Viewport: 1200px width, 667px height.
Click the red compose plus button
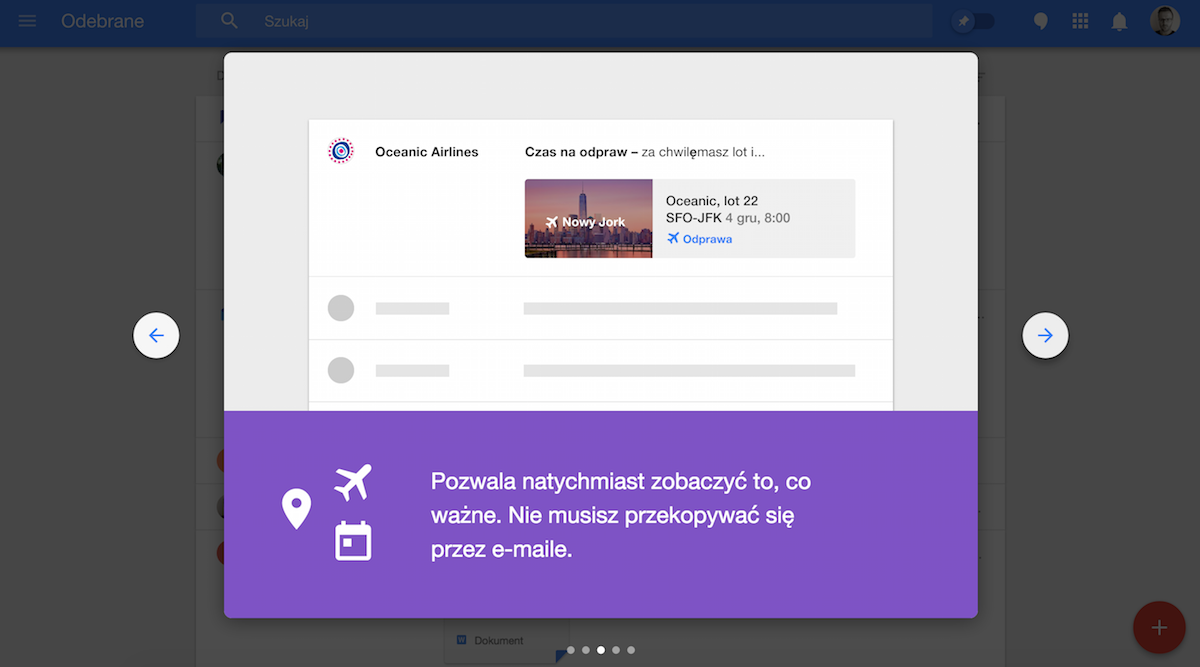coord(1159,628)
